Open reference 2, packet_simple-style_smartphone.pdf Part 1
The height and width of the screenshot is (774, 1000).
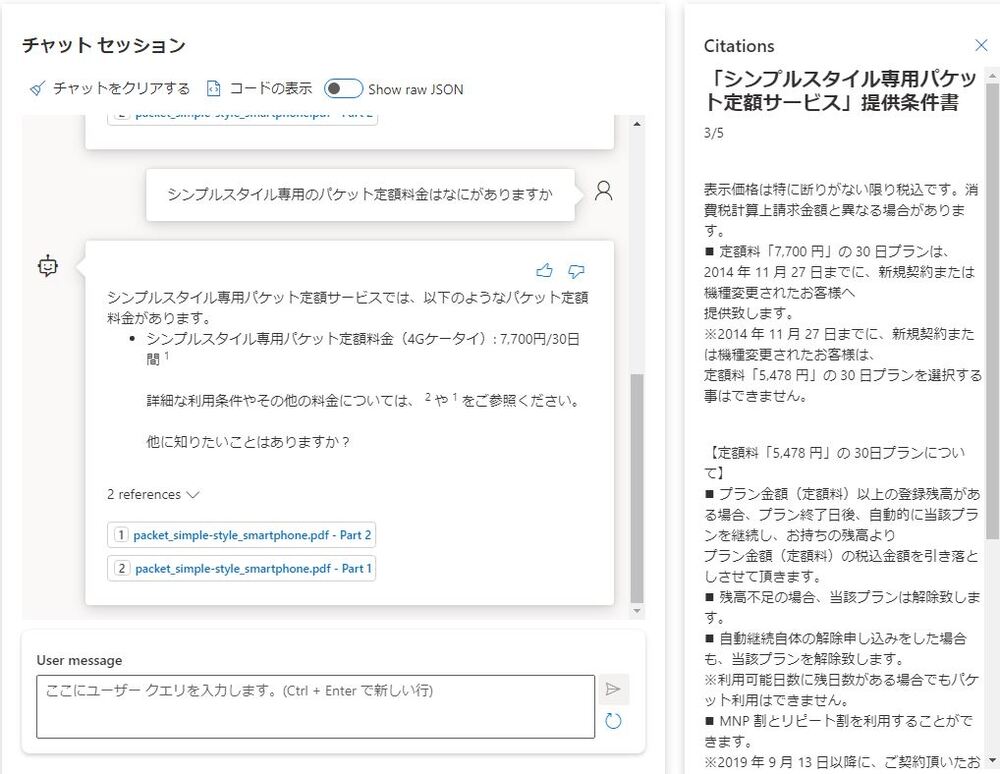point(242,569)
